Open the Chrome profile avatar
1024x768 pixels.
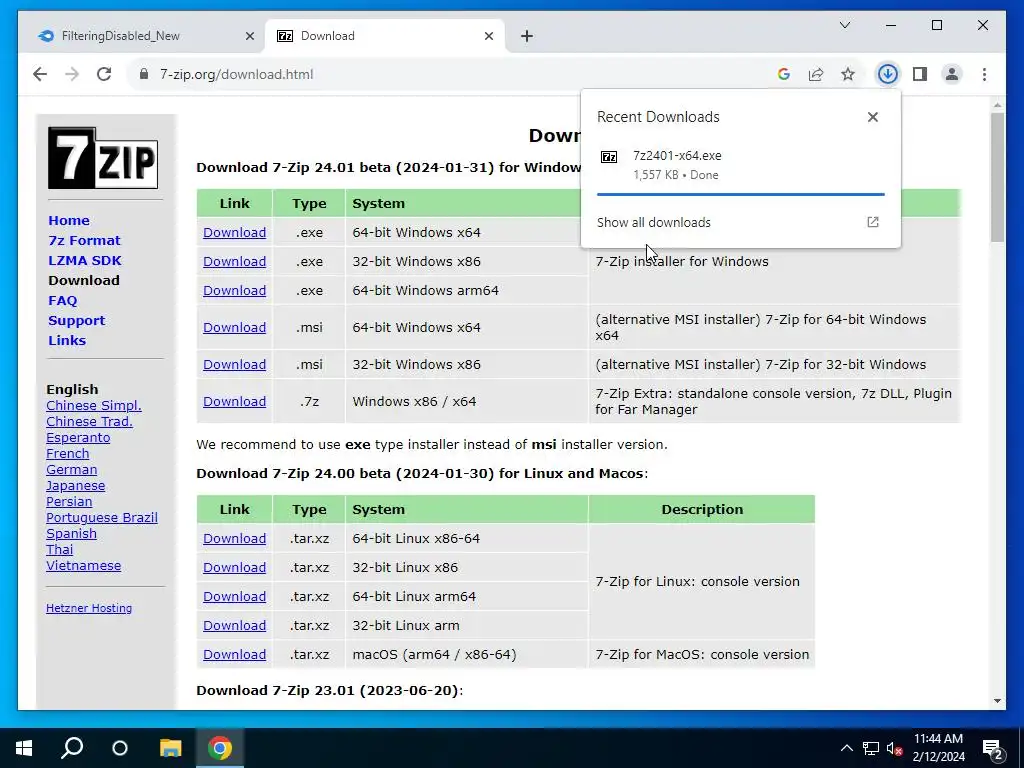click(952, 74)
